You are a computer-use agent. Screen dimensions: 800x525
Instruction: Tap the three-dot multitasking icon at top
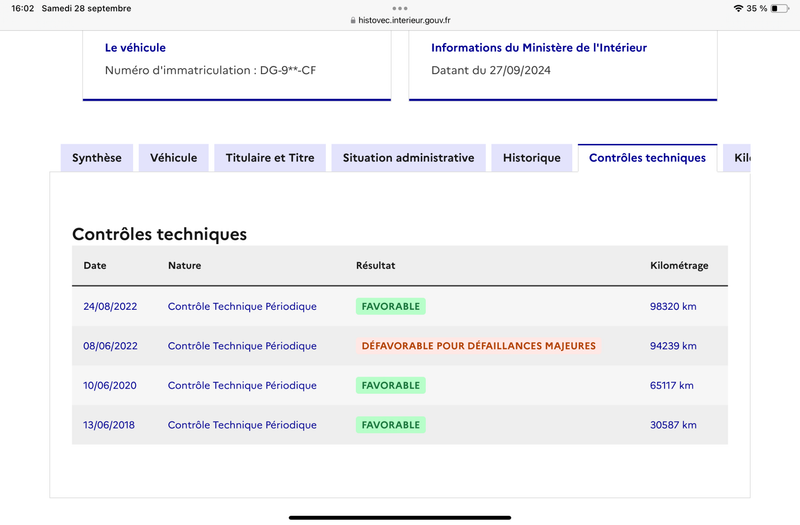399,8
